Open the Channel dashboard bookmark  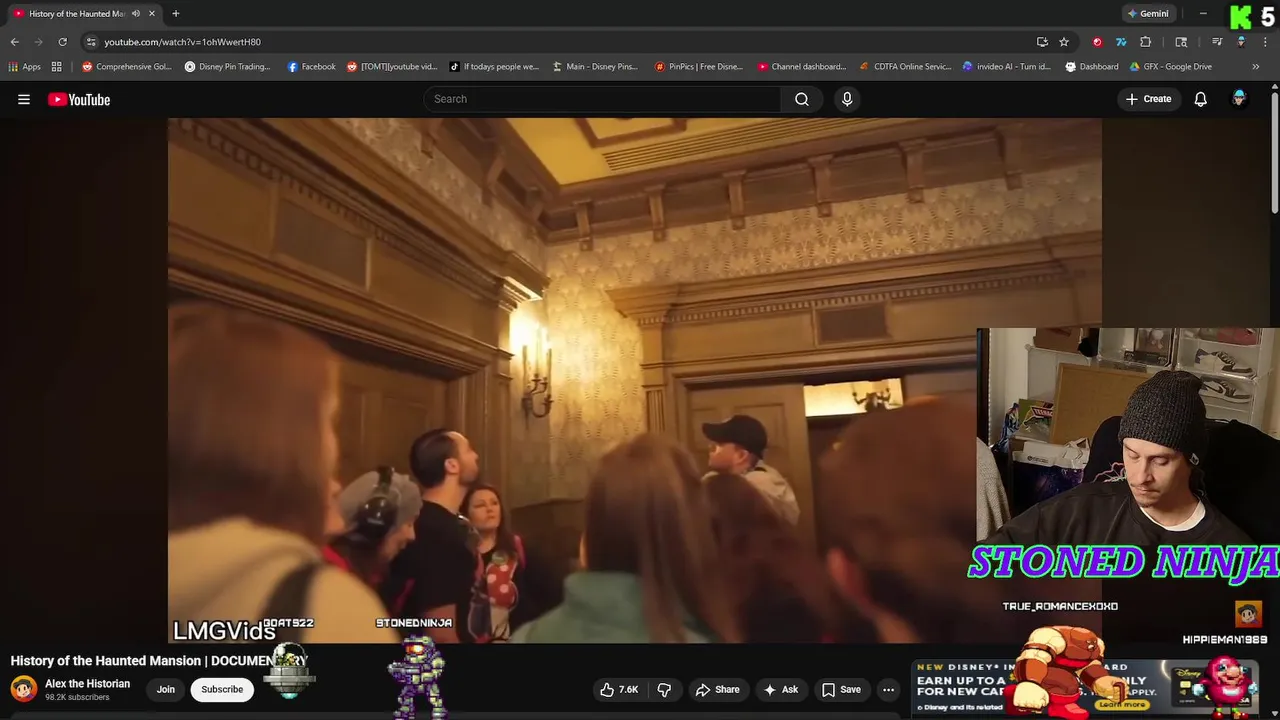802,67
